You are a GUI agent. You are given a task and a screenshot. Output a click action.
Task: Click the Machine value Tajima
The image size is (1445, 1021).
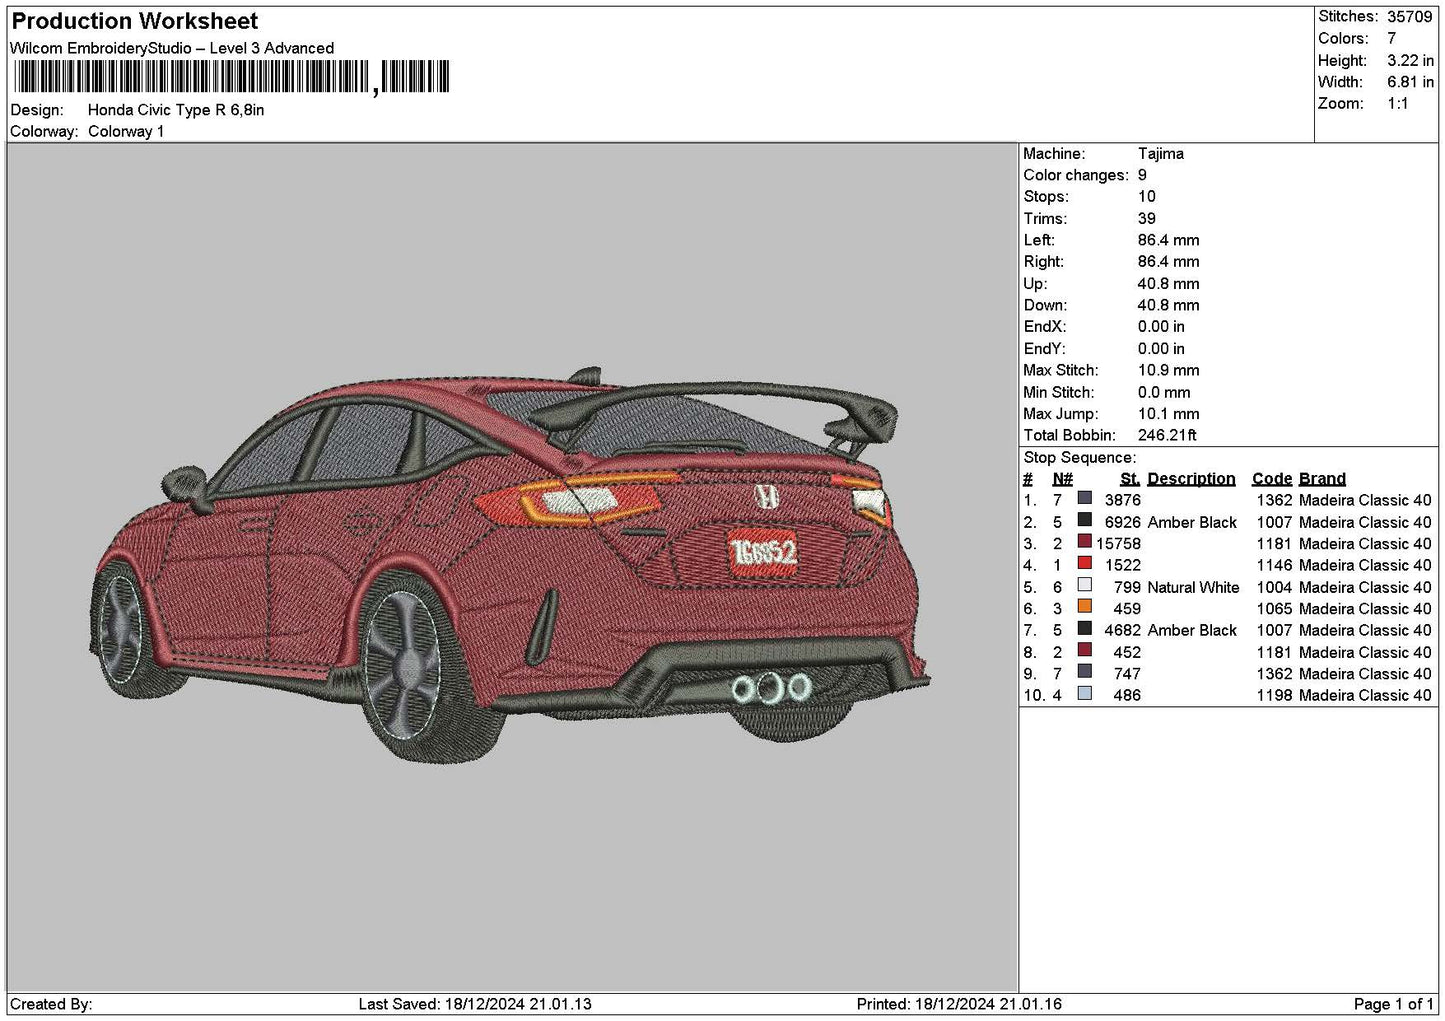1161,154
